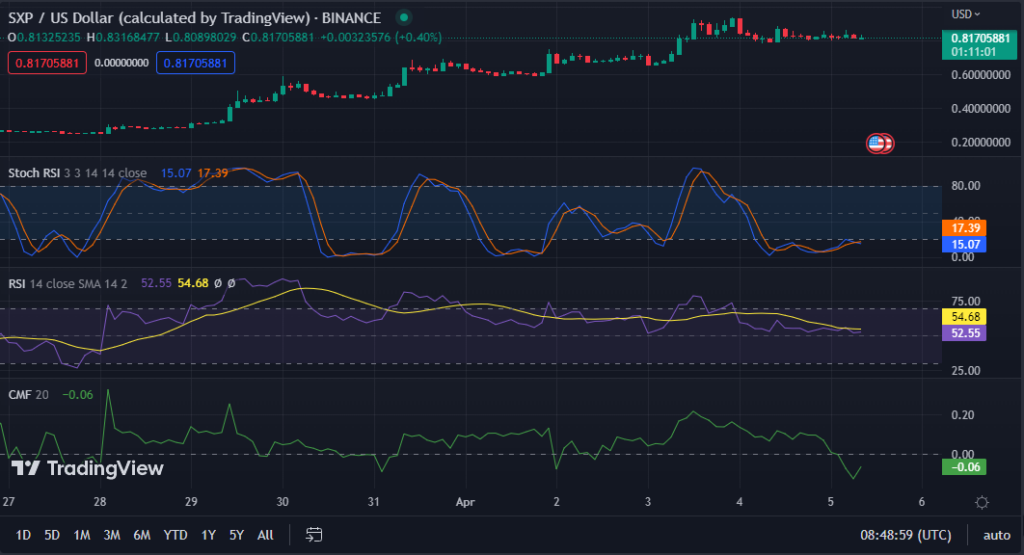The width and height of the screenshot is (1024, 555).
Task: Select the 1D time range
Action: [23, 535]
